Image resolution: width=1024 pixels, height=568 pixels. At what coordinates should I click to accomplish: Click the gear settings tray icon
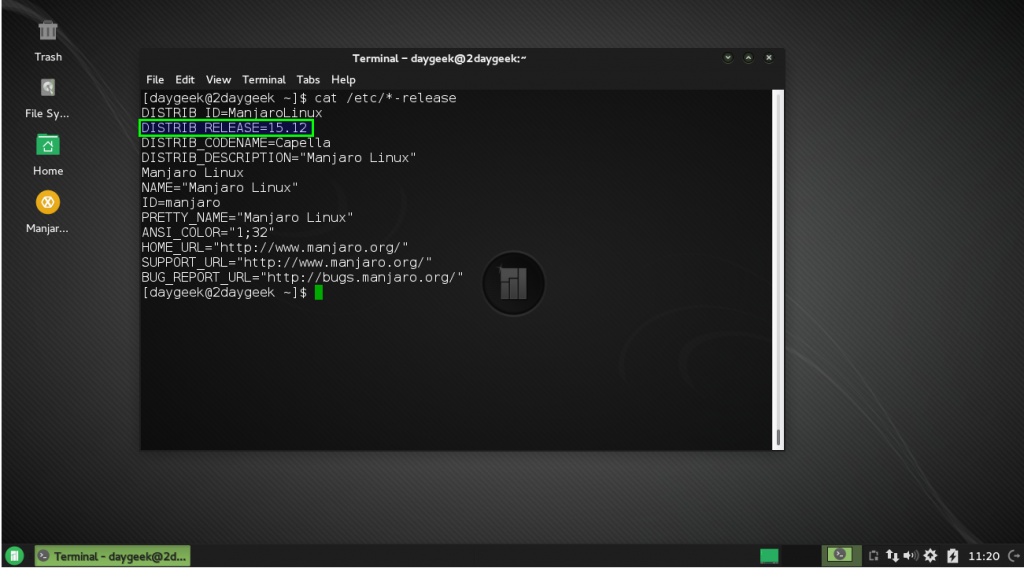931,555
